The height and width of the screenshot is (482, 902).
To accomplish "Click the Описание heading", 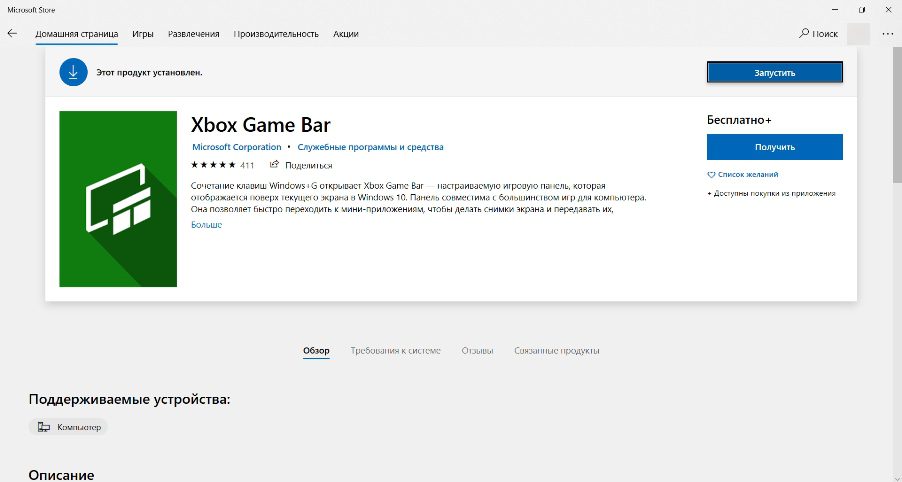I will point(62,475).
